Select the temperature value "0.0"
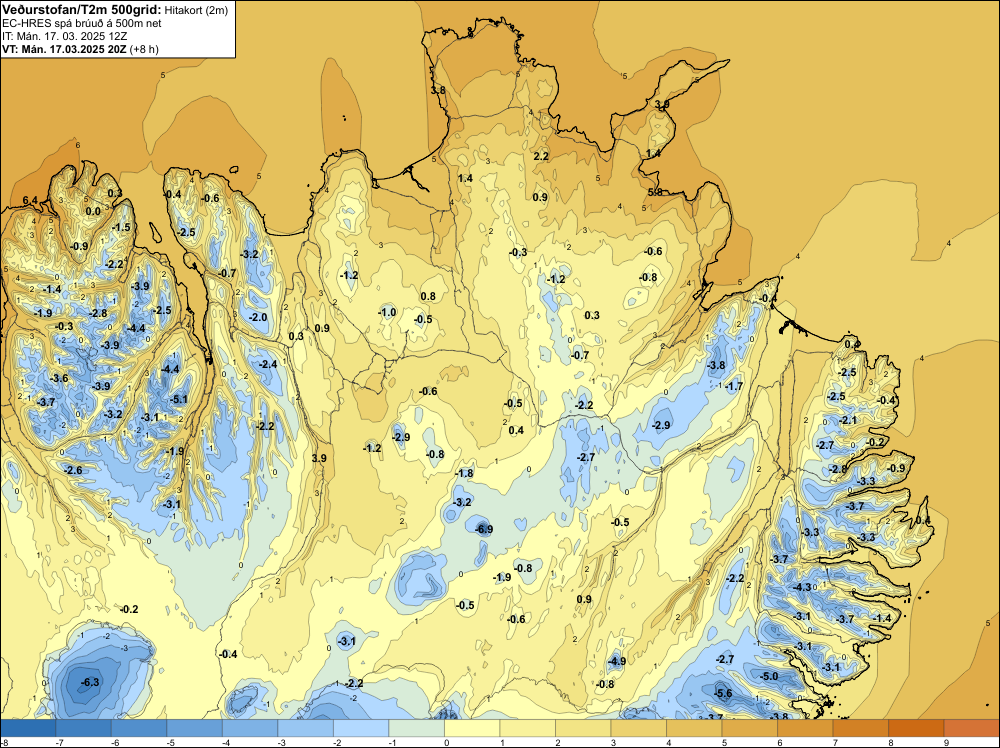 click(x=93, y=212)
